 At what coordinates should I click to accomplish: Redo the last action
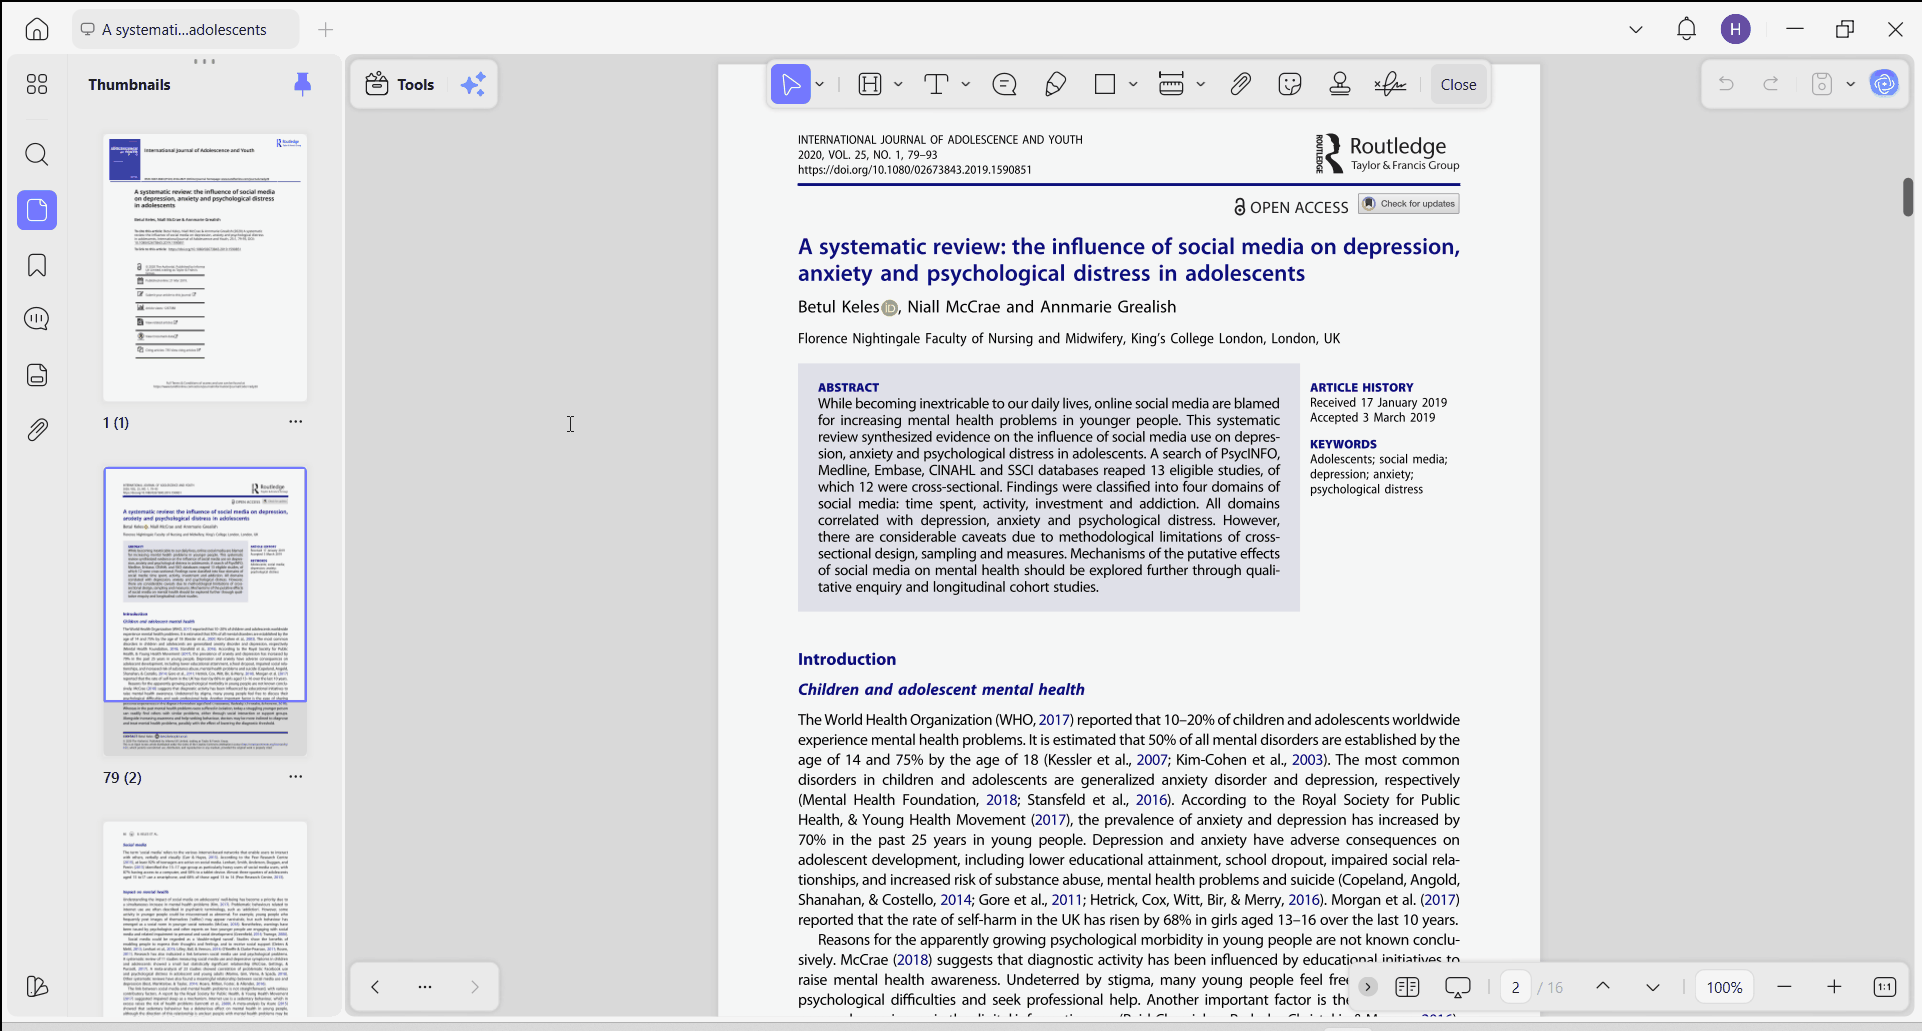(1771, 84)
